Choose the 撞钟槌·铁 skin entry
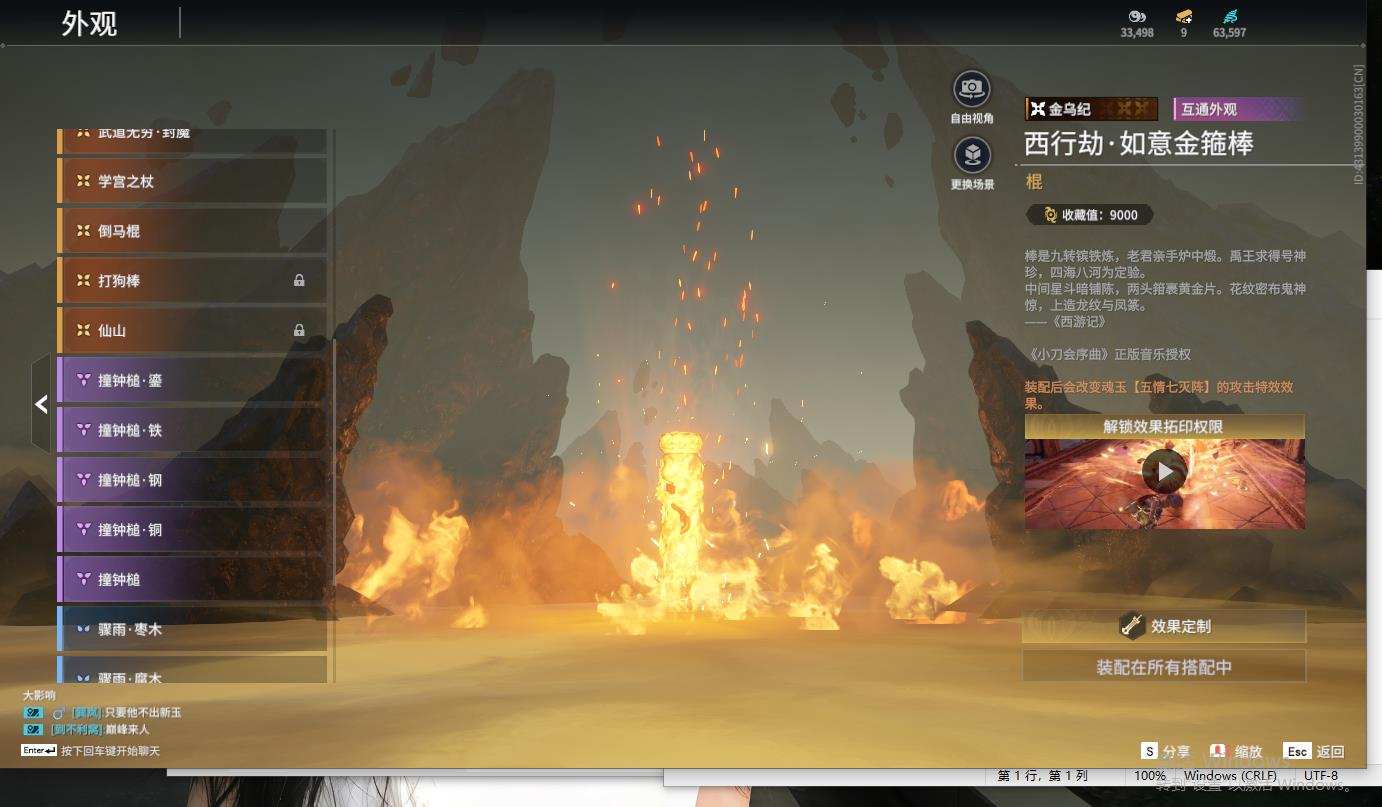 point(193,430)
